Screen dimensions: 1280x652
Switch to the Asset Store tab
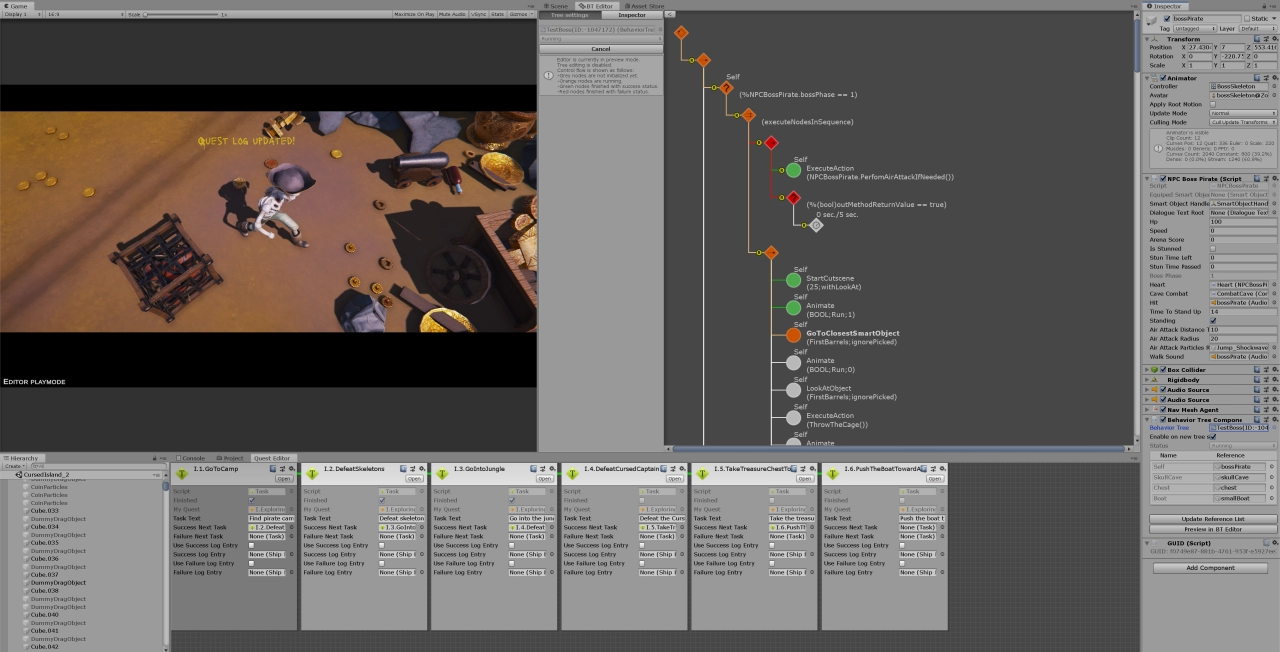645,5
